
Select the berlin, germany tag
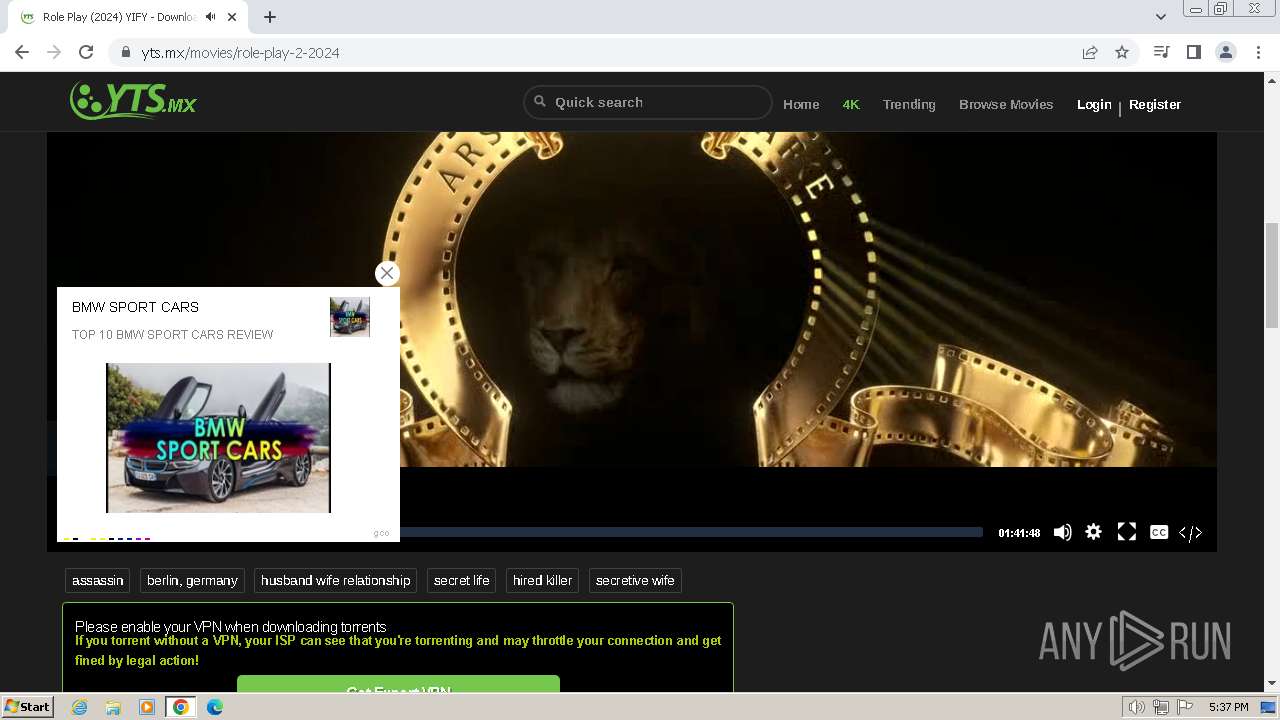click(x=192, y=580)
